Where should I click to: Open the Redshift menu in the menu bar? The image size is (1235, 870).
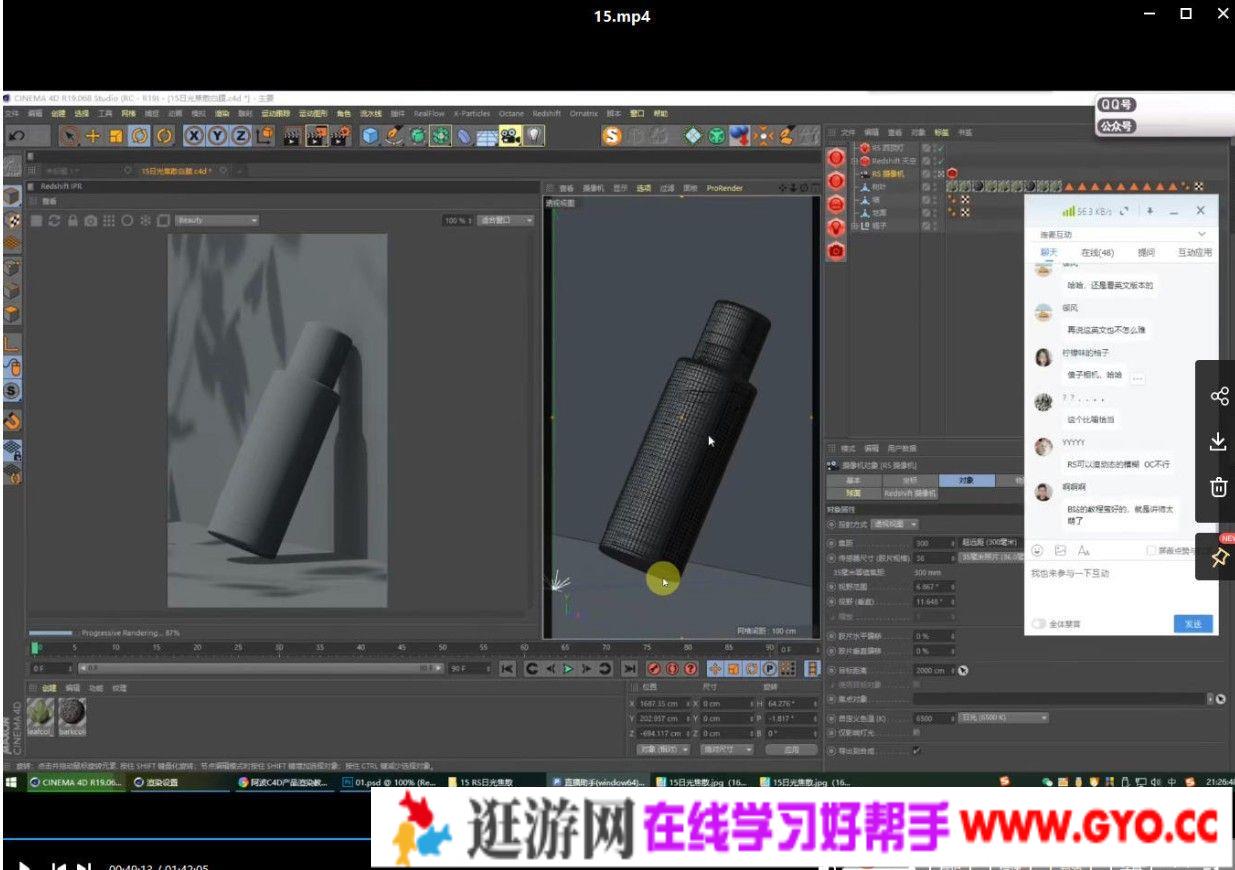[x=547, y=113]
